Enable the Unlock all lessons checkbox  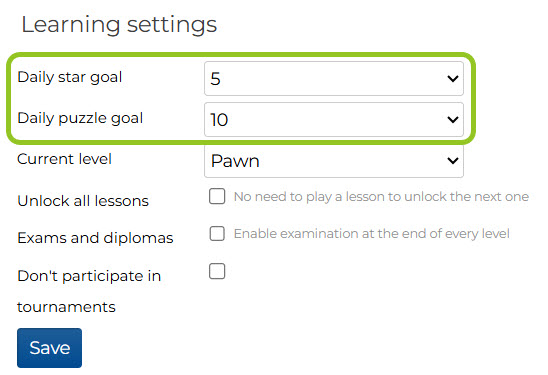click(217, 196)
